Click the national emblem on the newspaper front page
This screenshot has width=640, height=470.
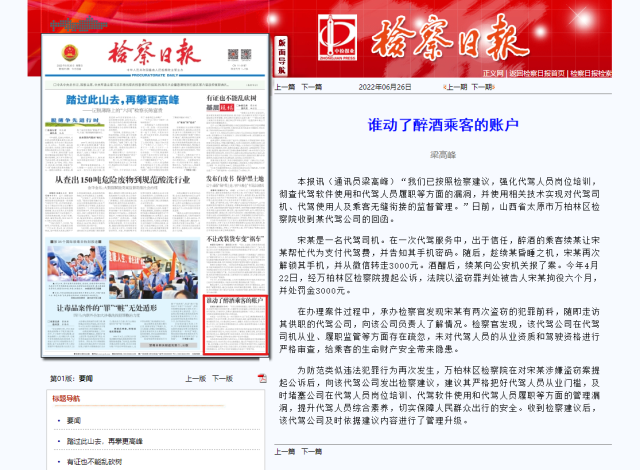[x=70, y=53]
